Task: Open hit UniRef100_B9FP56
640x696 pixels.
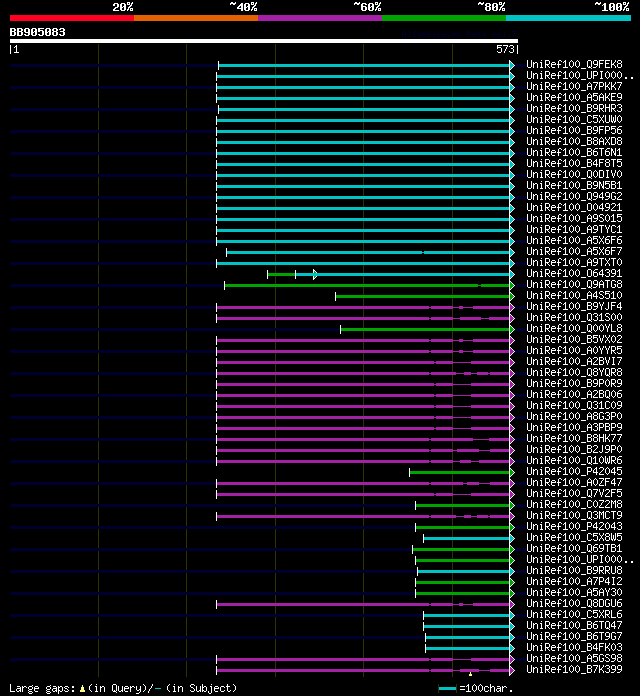Action: [574, 130]
